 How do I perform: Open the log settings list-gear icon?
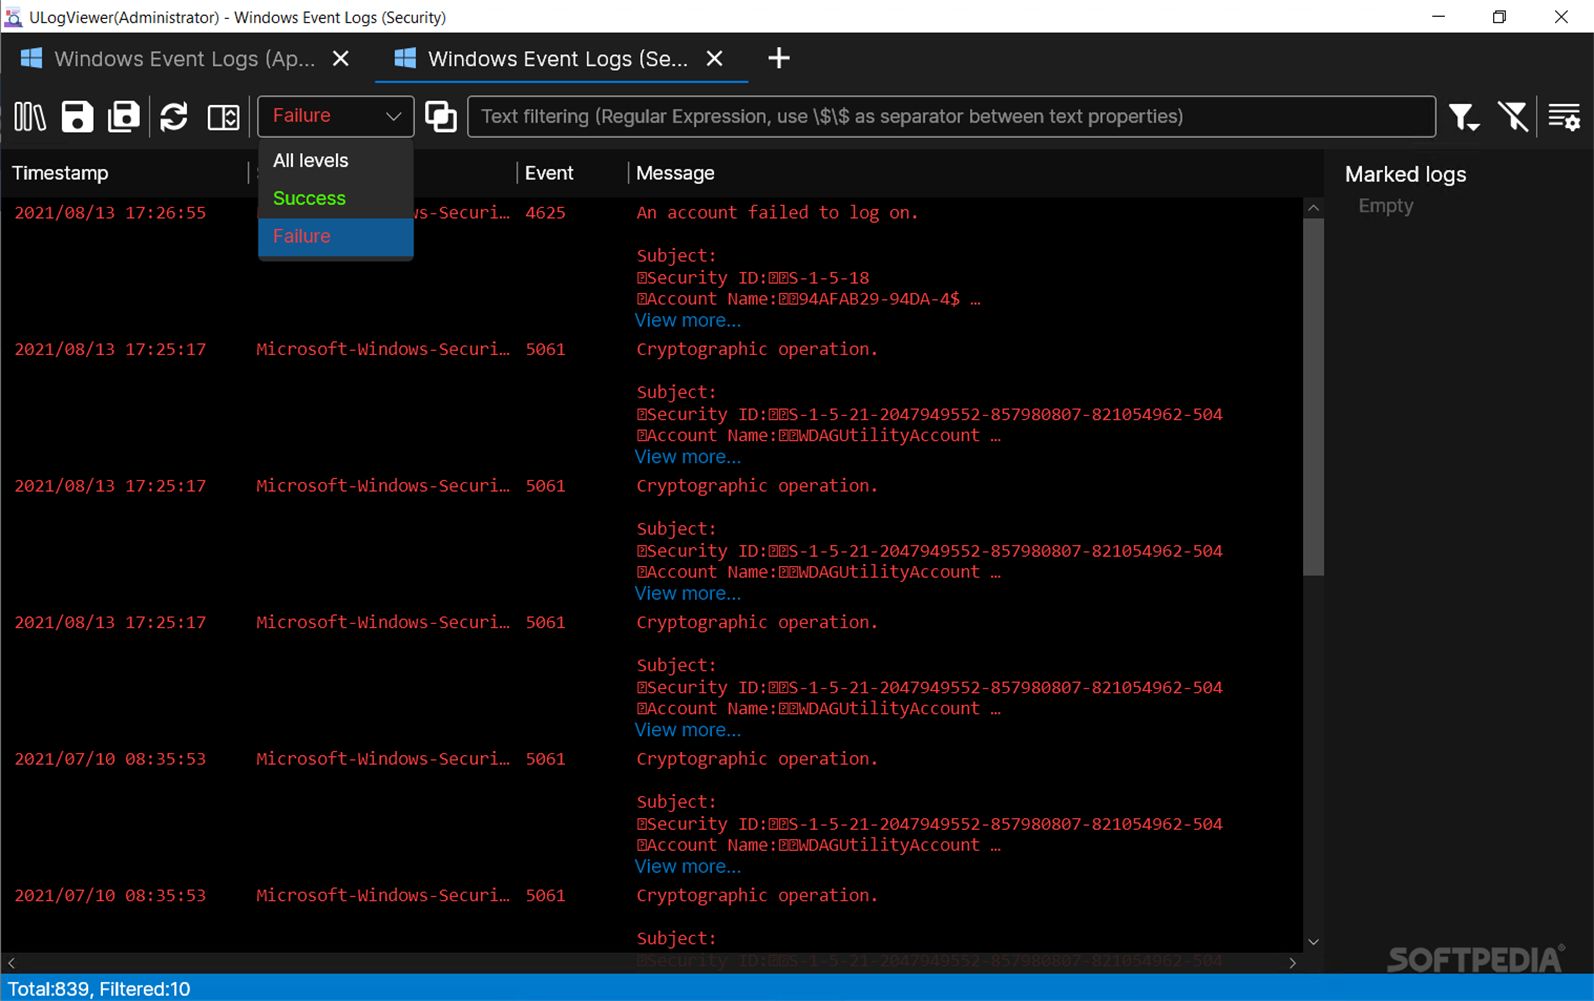1564,117
